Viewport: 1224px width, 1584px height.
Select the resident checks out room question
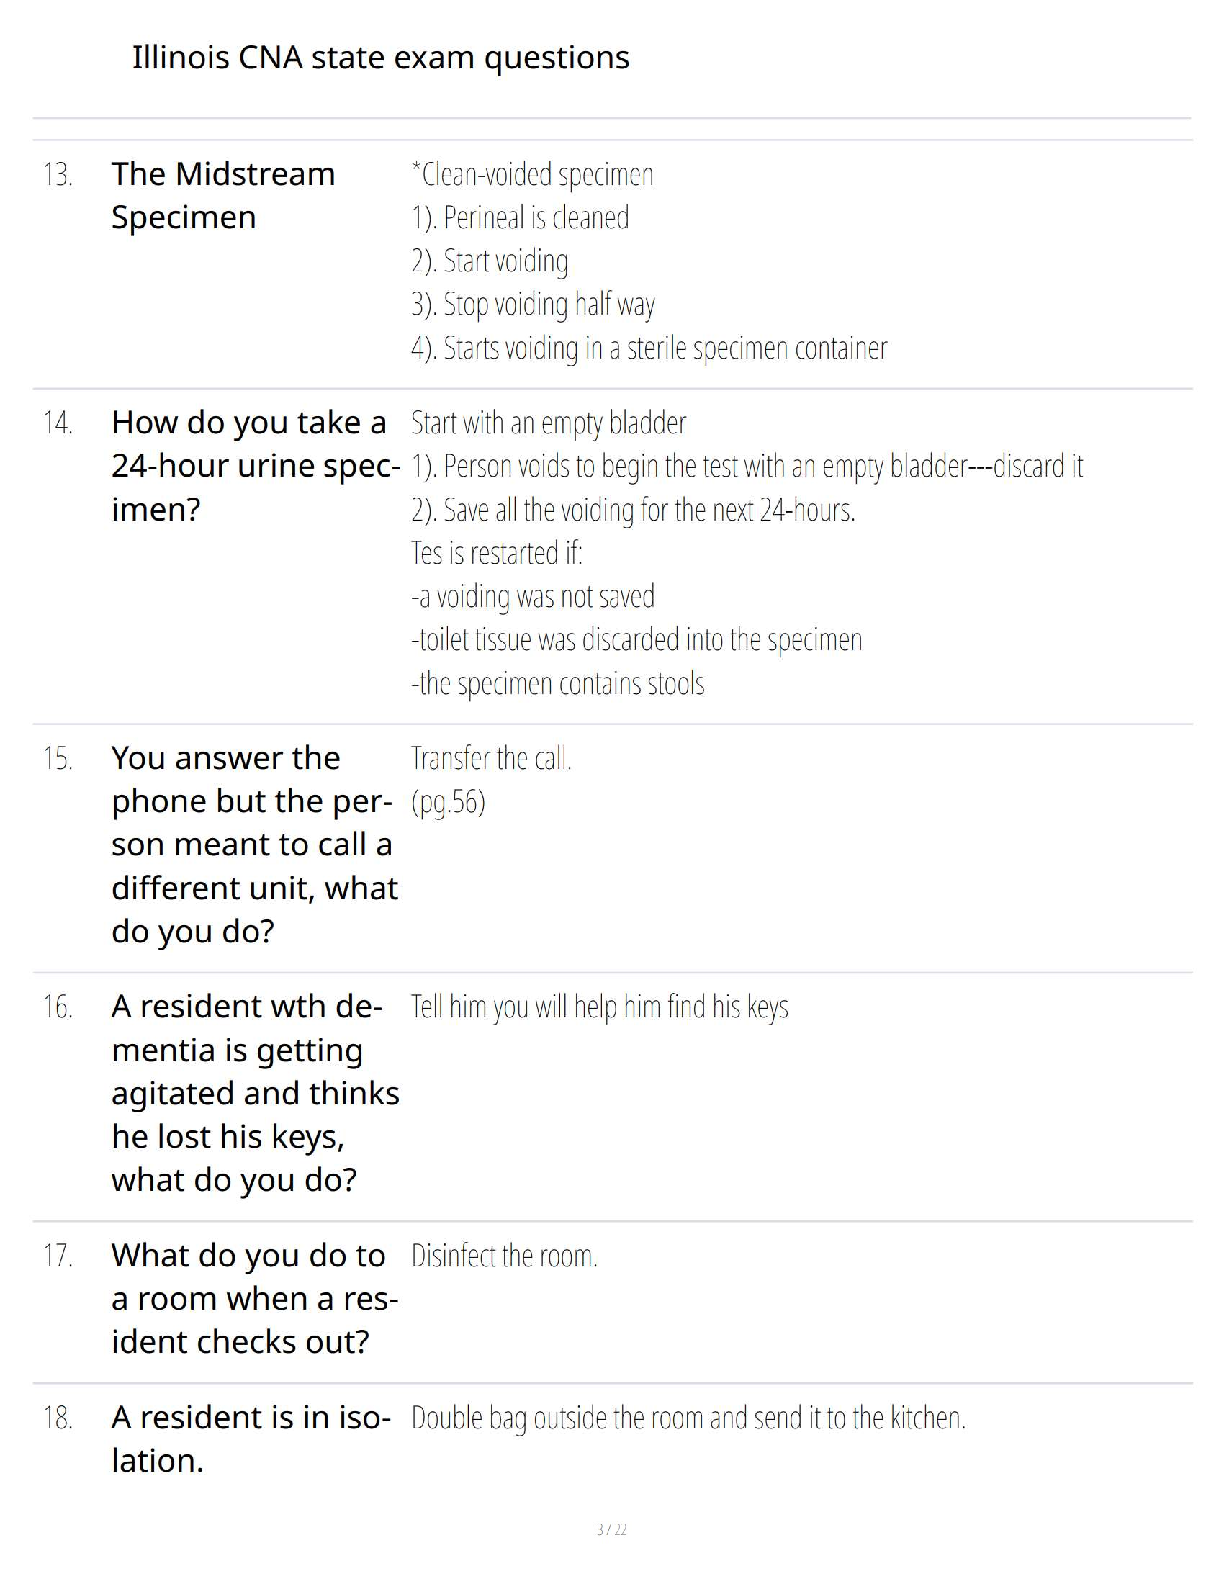point(254,1298)
